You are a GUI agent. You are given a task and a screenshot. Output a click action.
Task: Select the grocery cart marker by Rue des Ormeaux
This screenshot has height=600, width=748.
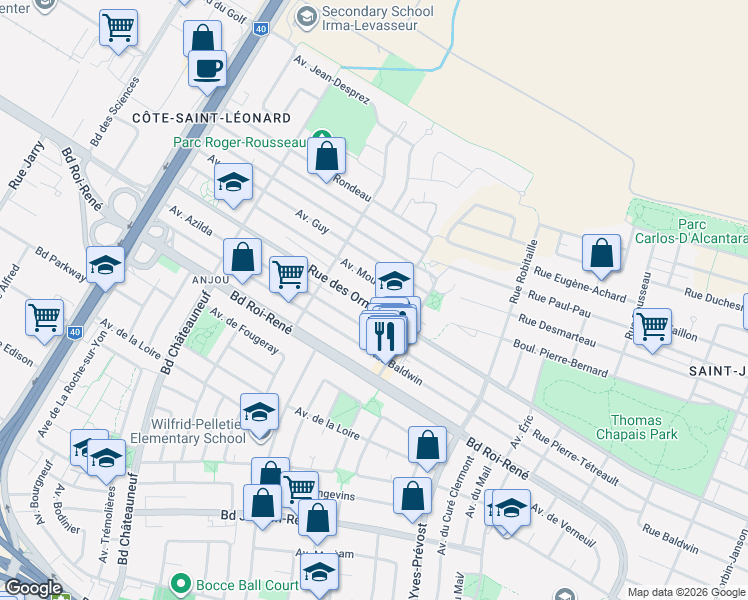pyautogui.click(x=288, y=278)
